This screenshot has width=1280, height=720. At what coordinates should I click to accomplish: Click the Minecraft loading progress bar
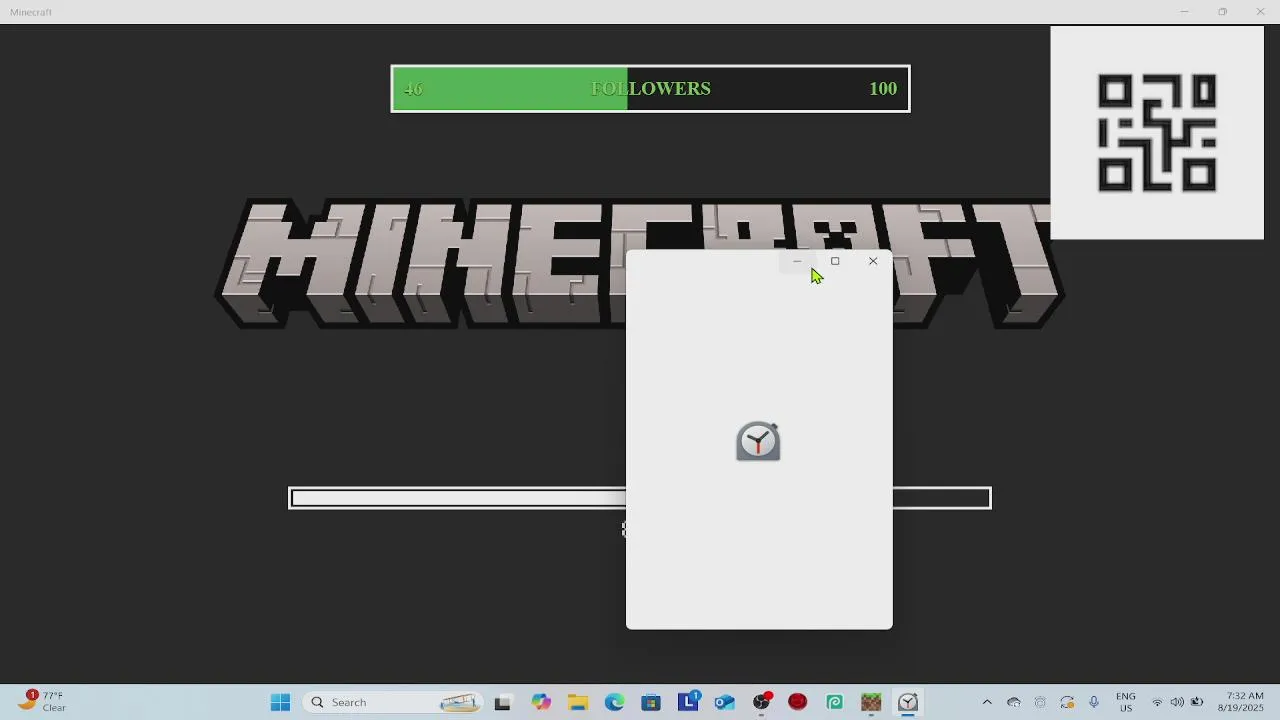point(640,498)
